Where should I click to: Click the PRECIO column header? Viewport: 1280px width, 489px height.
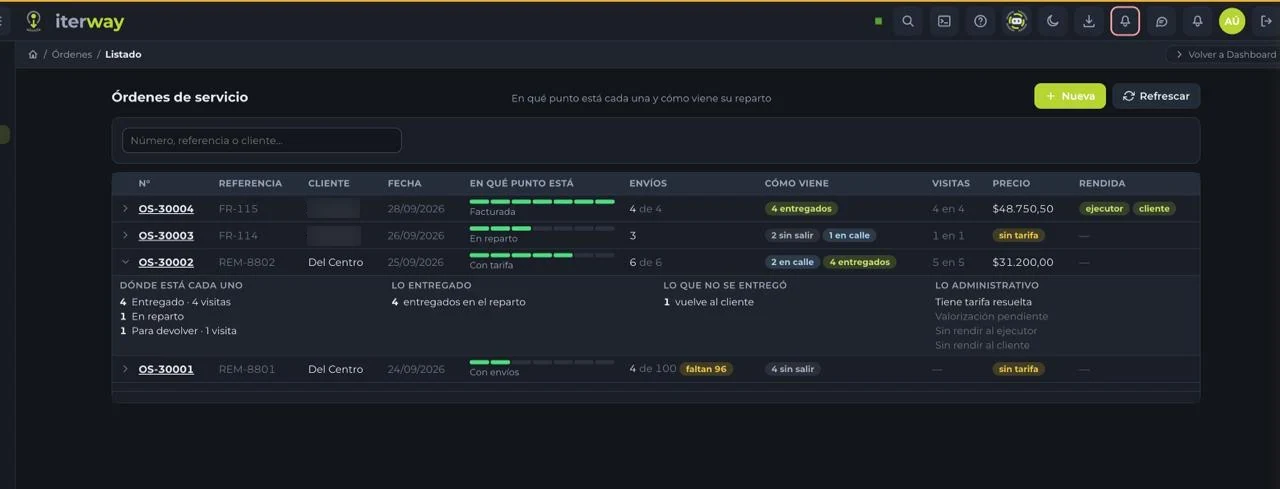point(1011,184)
